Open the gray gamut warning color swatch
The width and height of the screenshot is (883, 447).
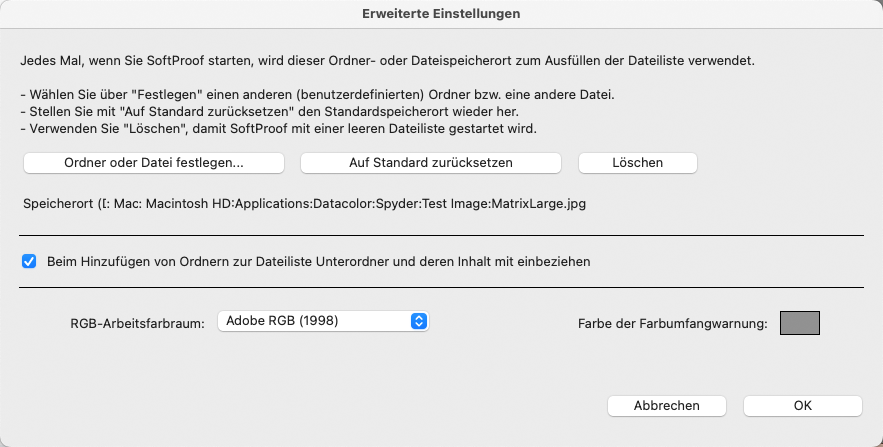(x=800, y=323)
